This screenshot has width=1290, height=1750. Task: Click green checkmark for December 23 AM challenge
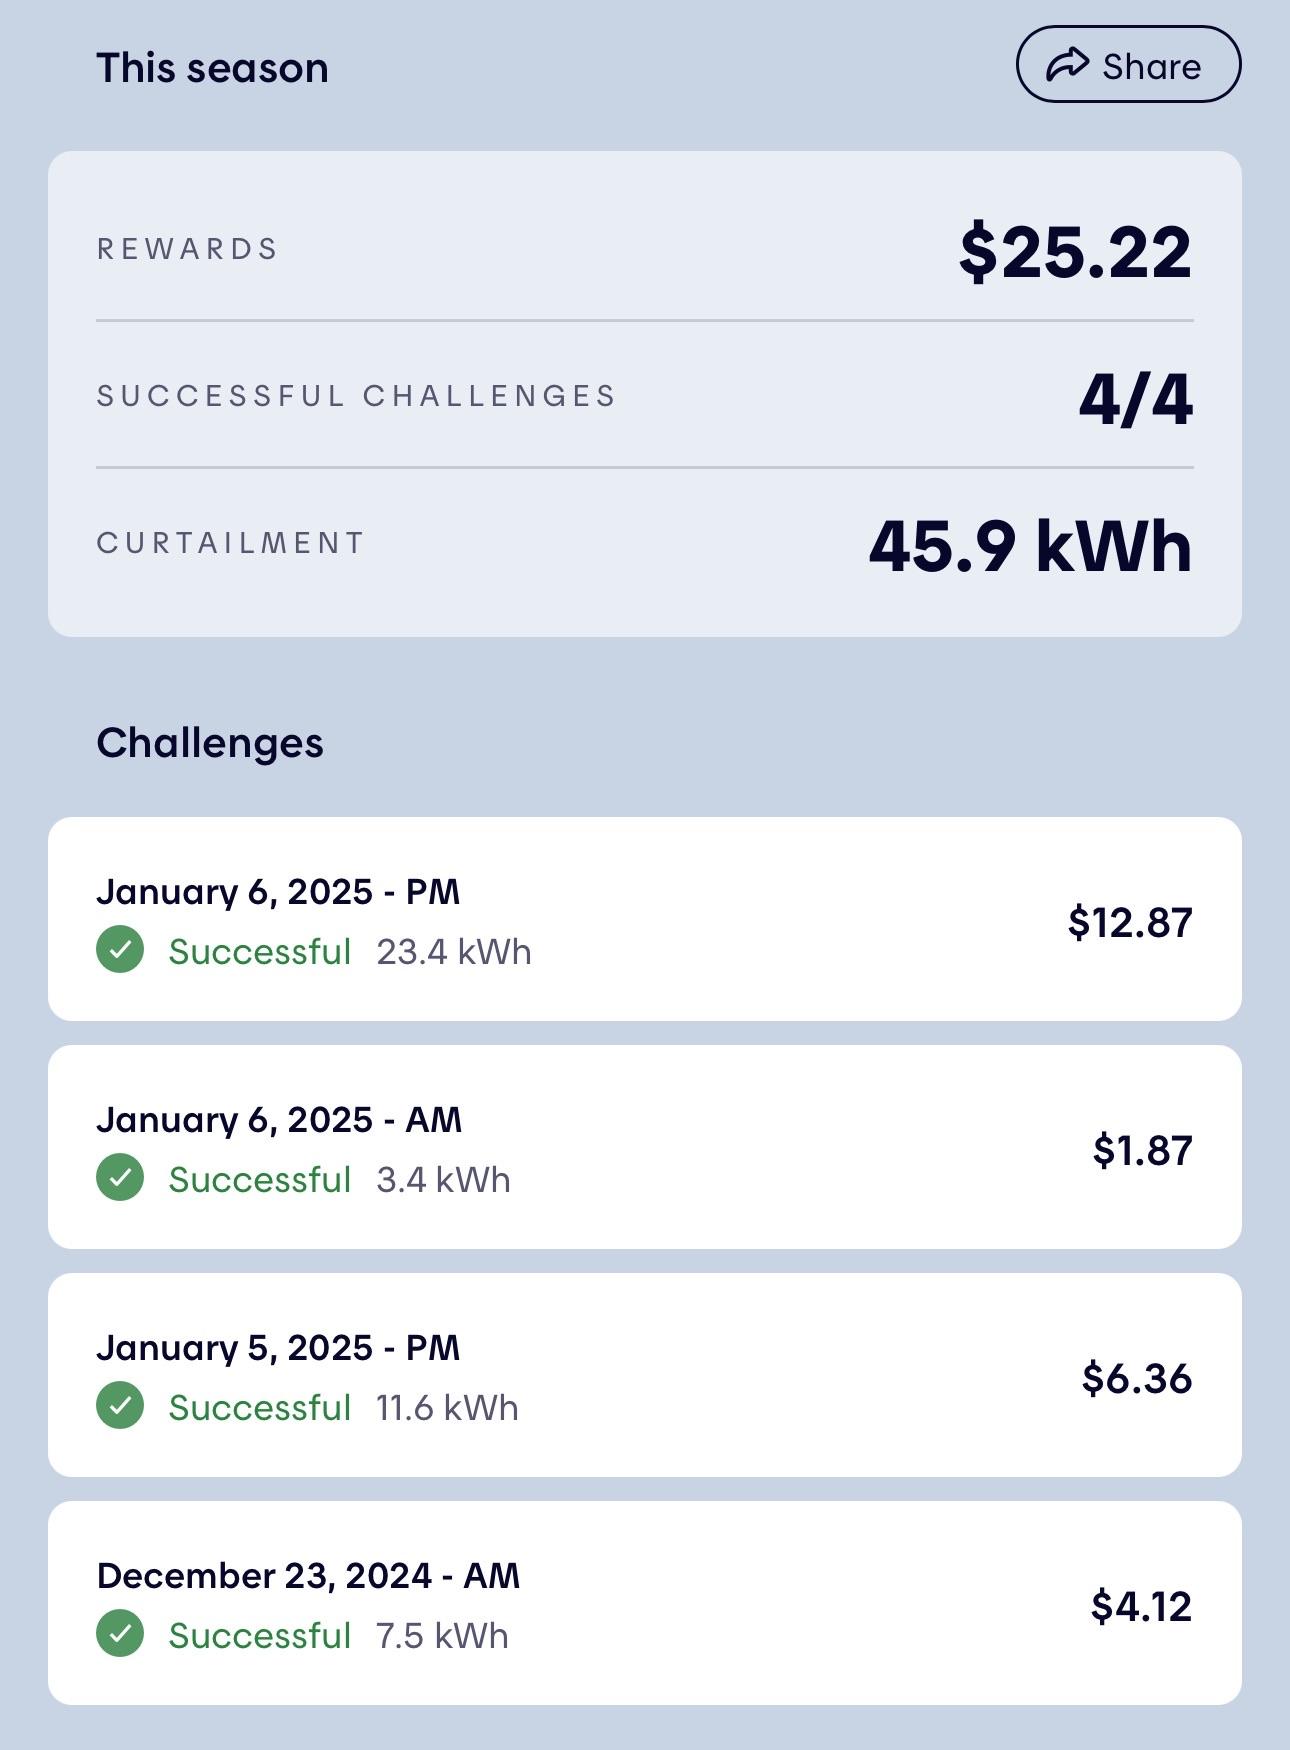(x=120, y=1634)
